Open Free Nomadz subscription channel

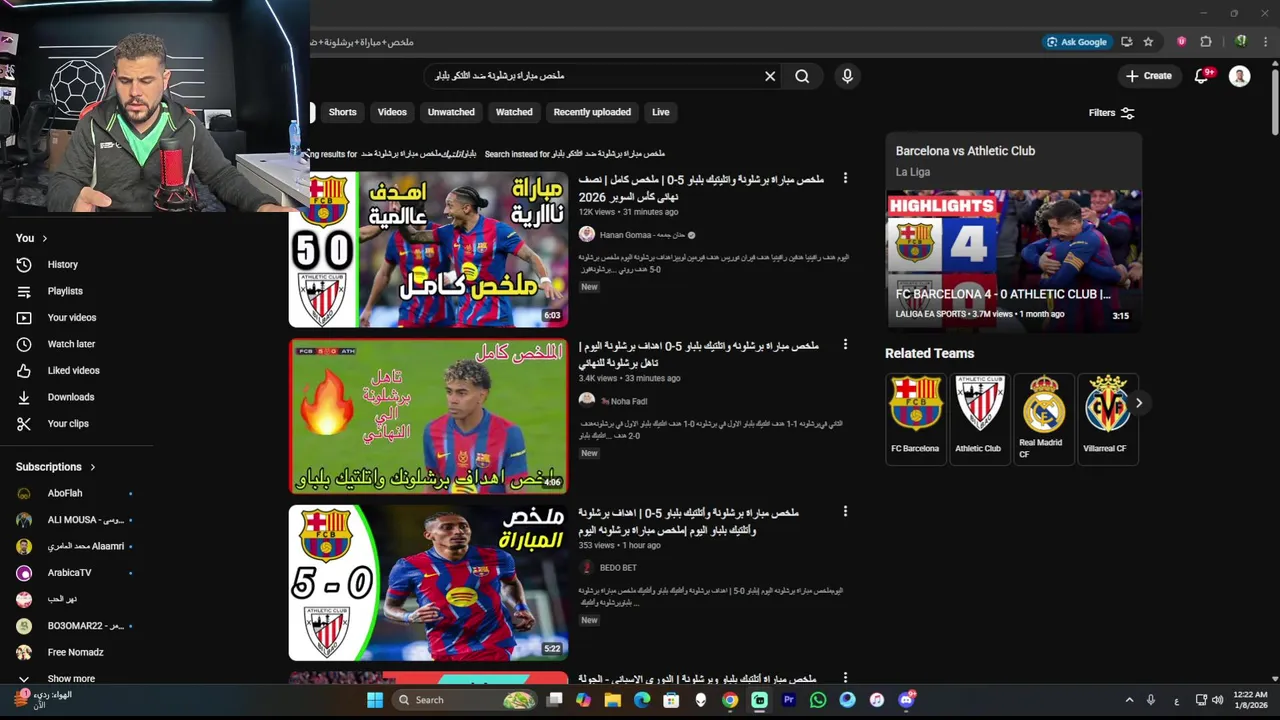tap(75, 652)
